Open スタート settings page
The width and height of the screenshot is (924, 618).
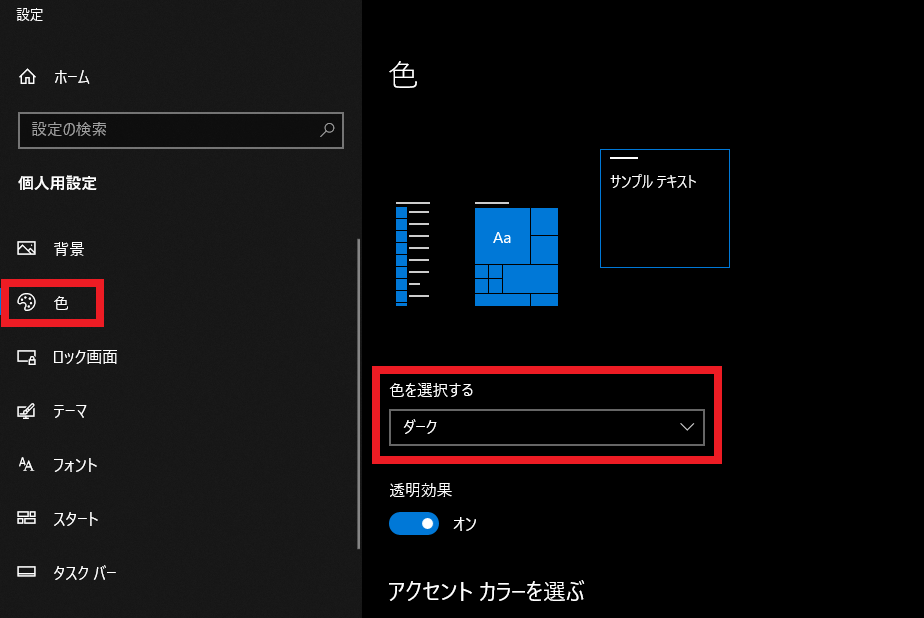click(76, 518)
